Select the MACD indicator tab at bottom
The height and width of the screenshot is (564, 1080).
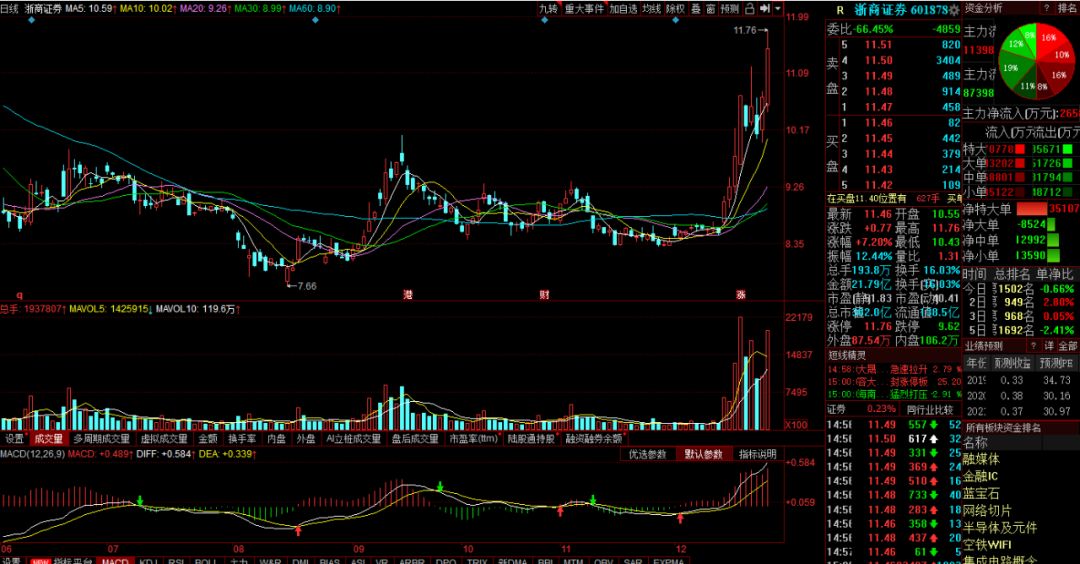(115, 561)
